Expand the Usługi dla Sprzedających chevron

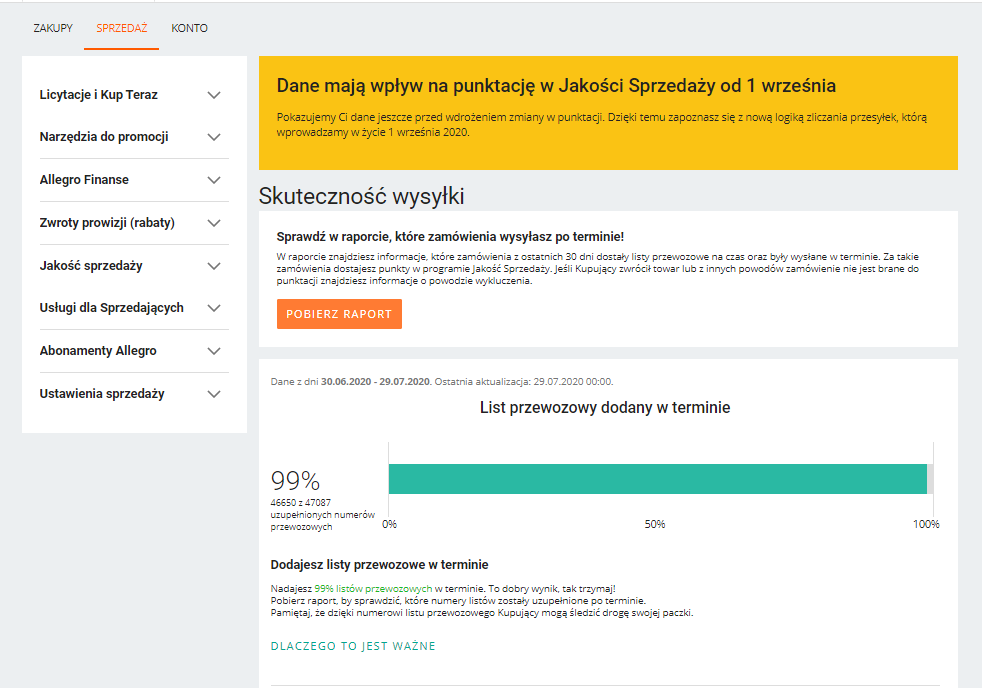(x=214, y=308)
